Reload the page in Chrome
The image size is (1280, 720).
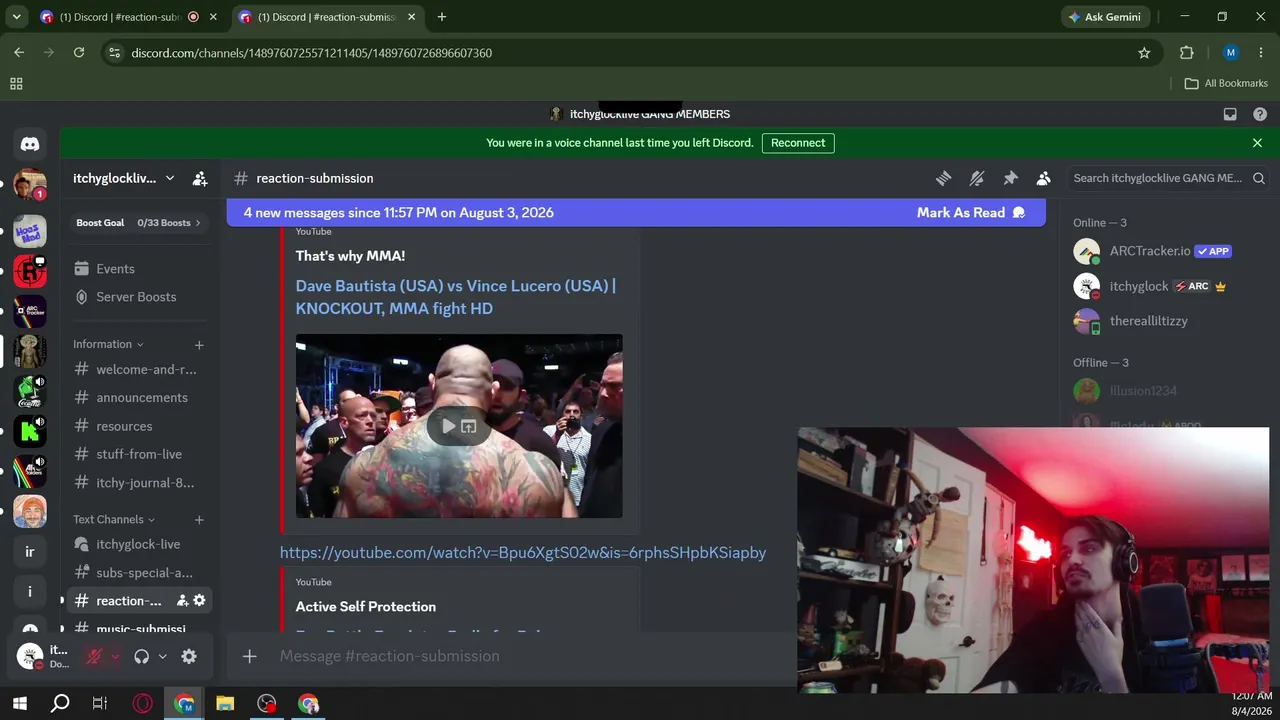[x=79, y=53]
